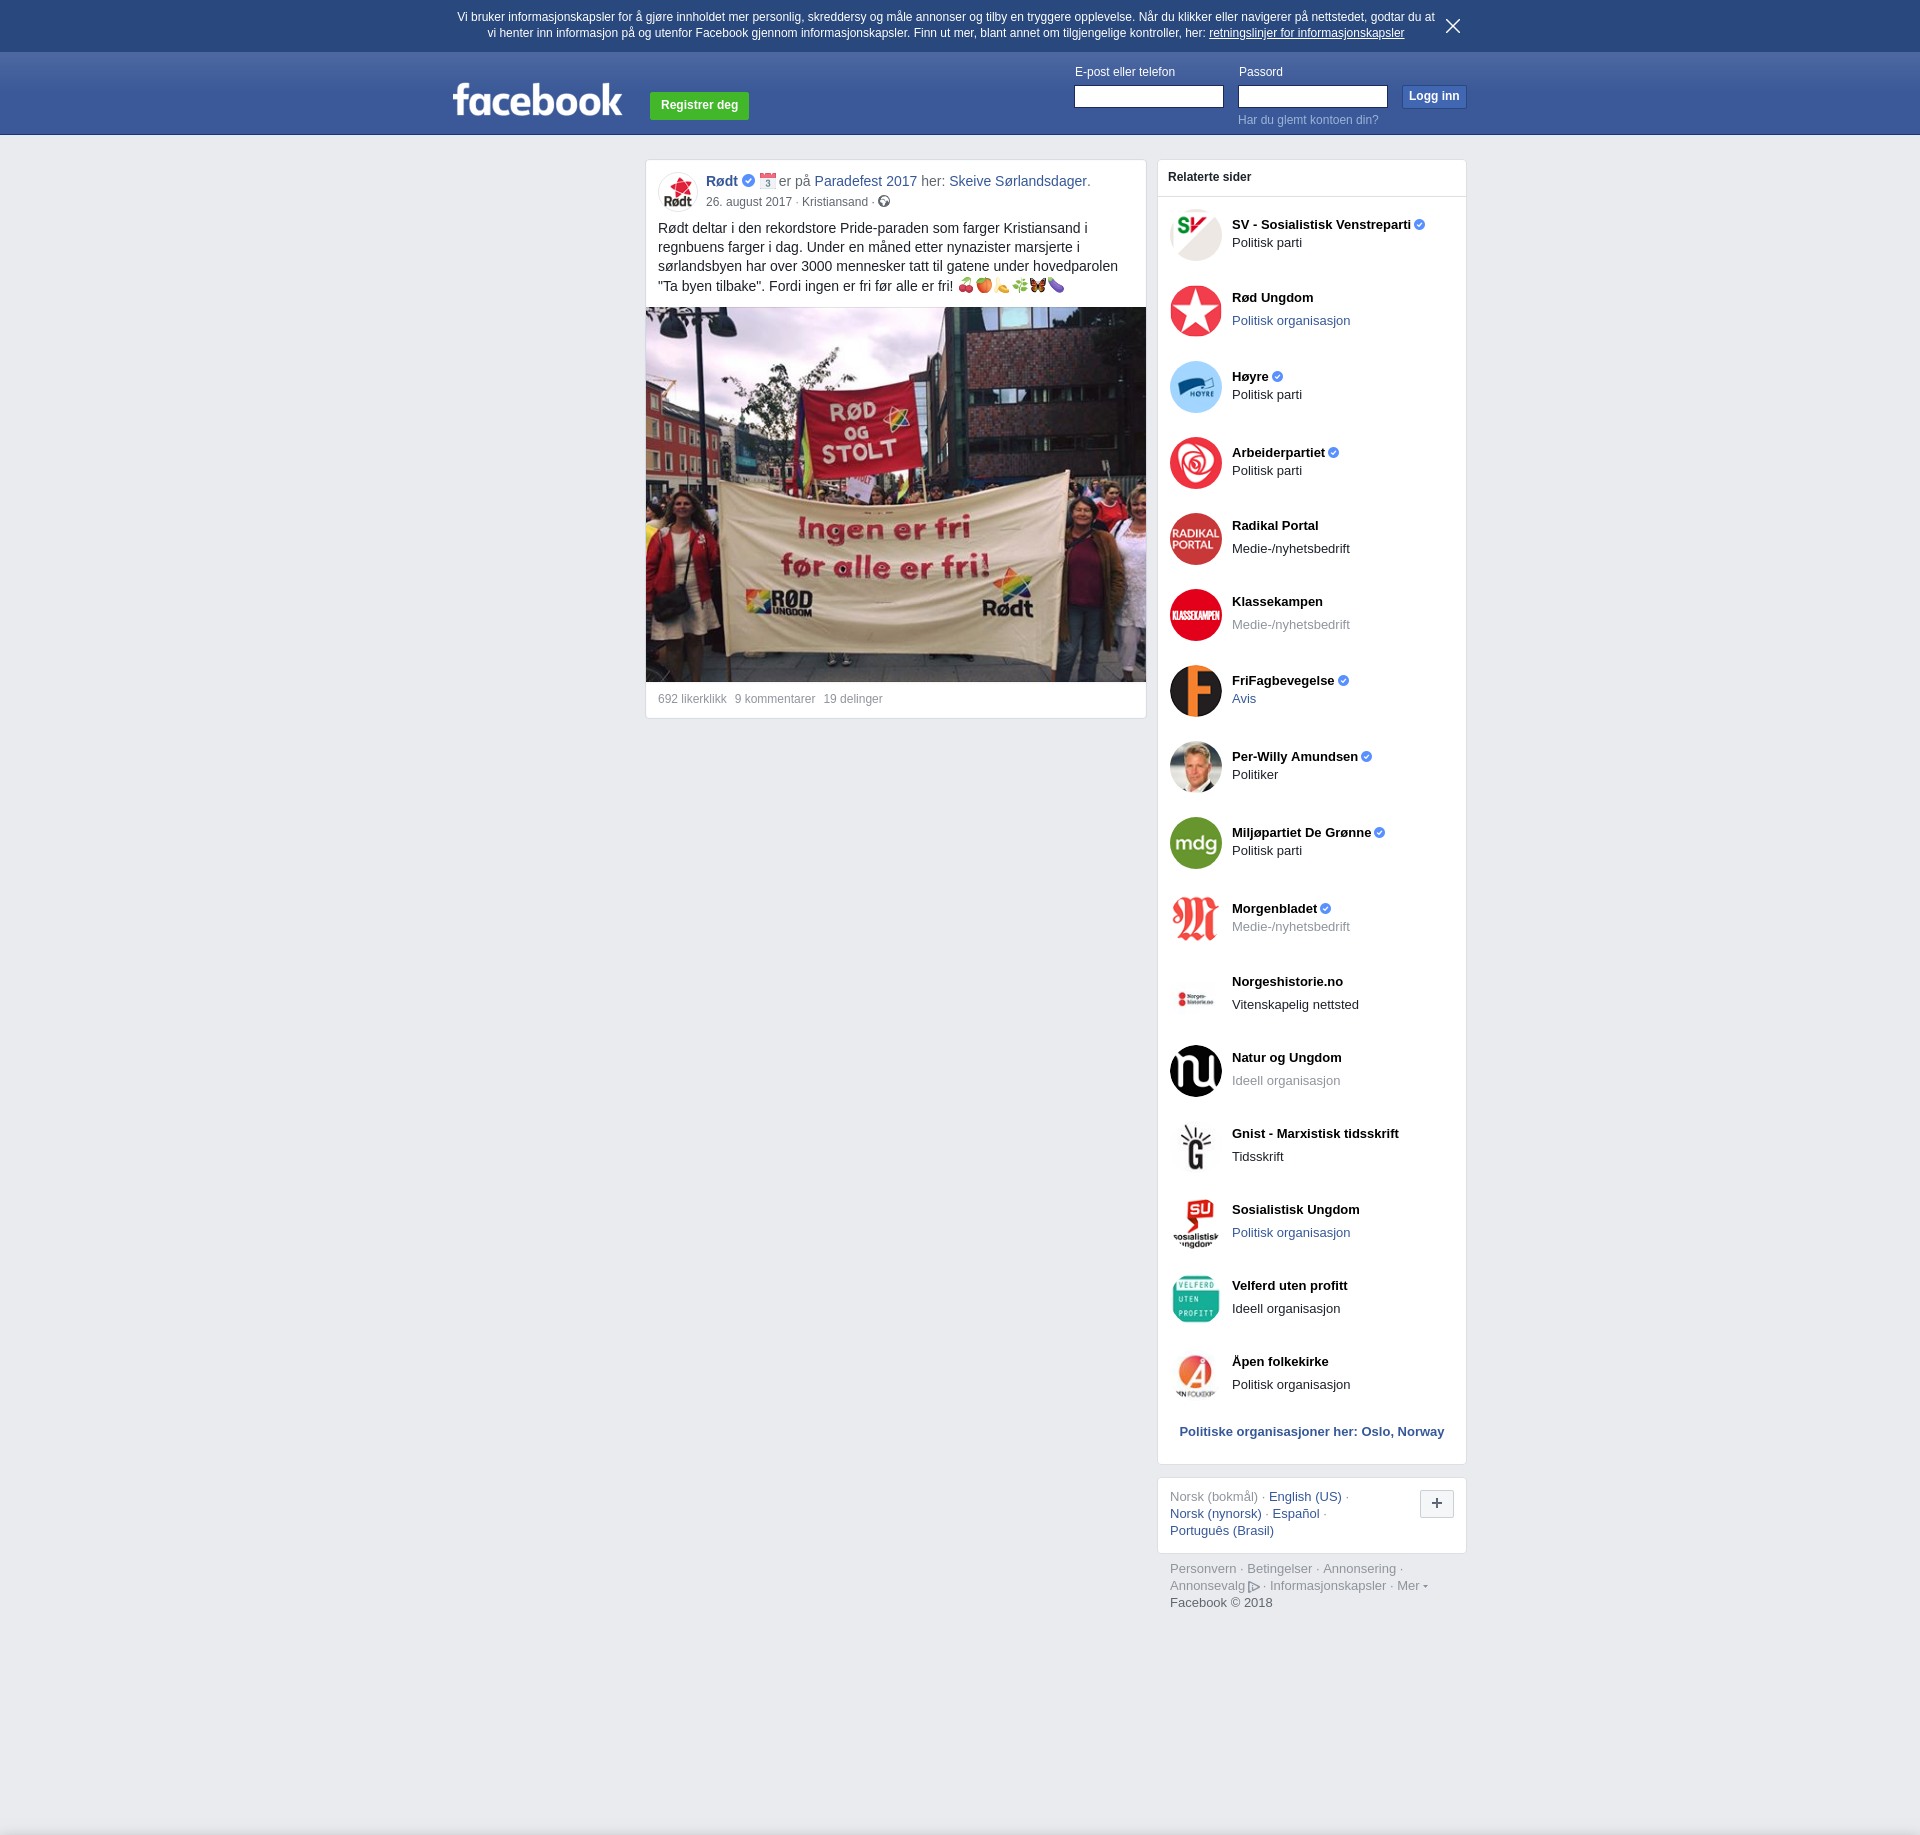
Task: Open FriFagbevegelse logo
Action: pyautogui.click(x=1196, y=691)
